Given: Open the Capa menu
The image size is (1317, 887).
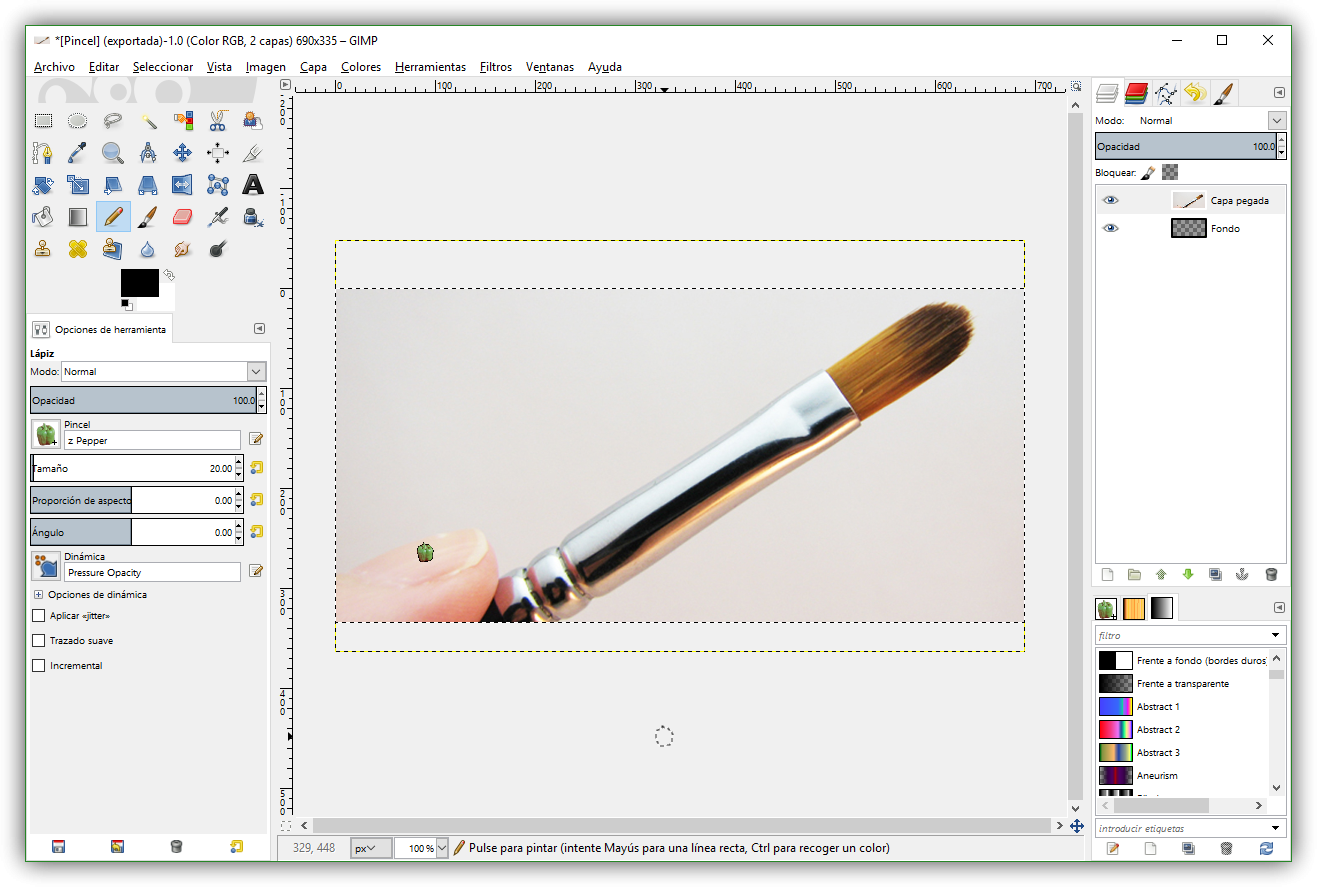Looking at the screenshot, I should [x=313, y=67].
